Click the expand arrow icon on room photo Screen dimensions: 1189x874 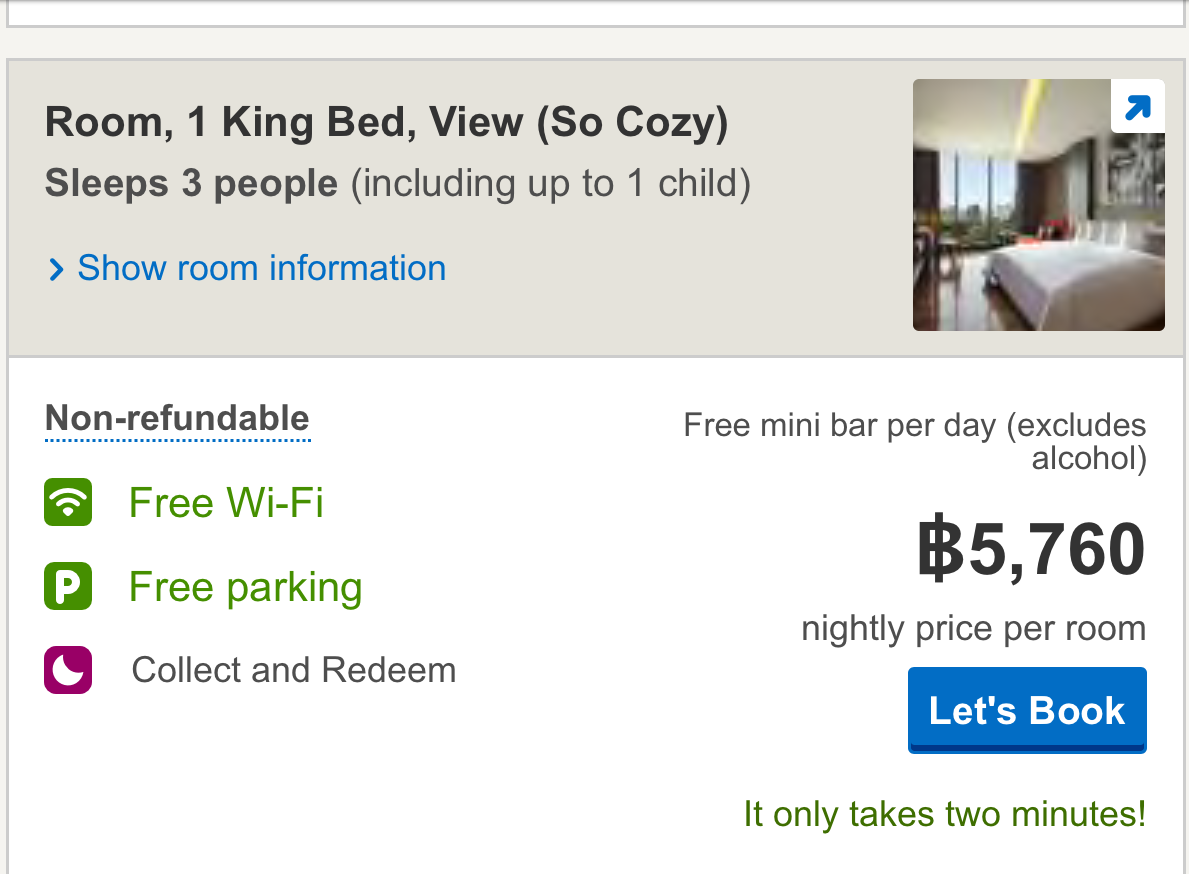pos(1138,106)
